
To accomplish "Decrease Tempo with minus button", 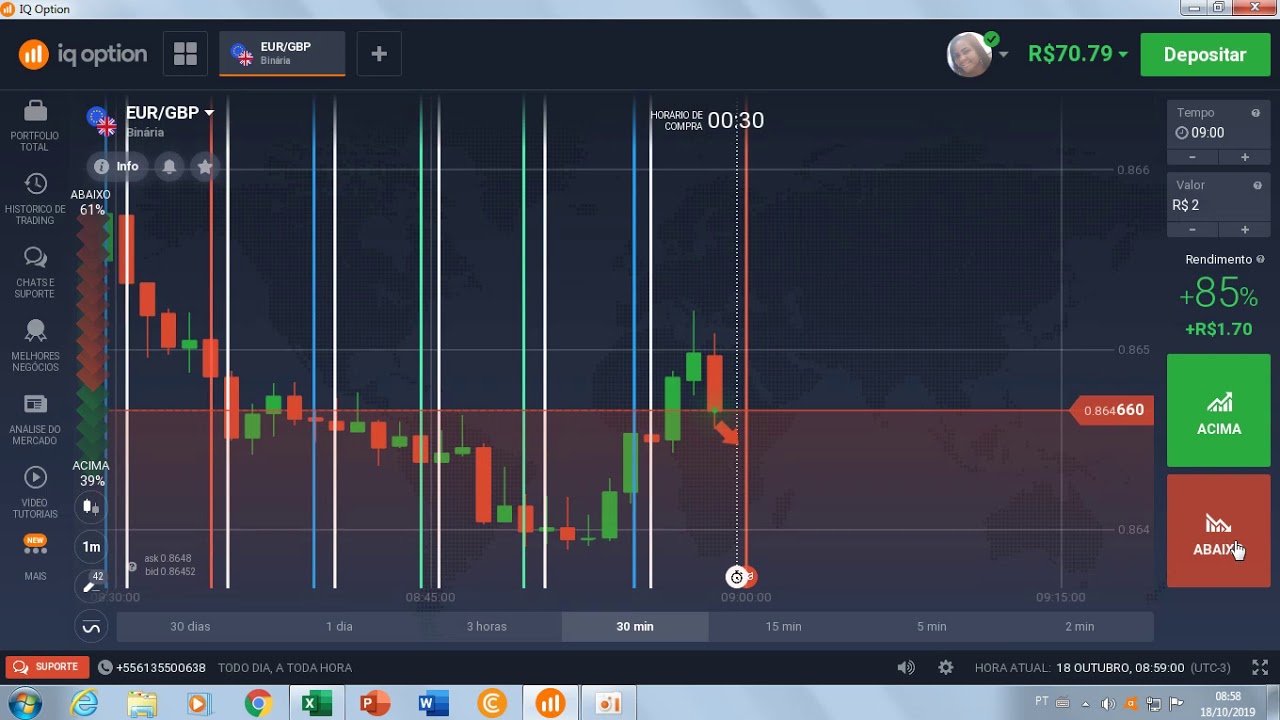I will coord(1193,157).
